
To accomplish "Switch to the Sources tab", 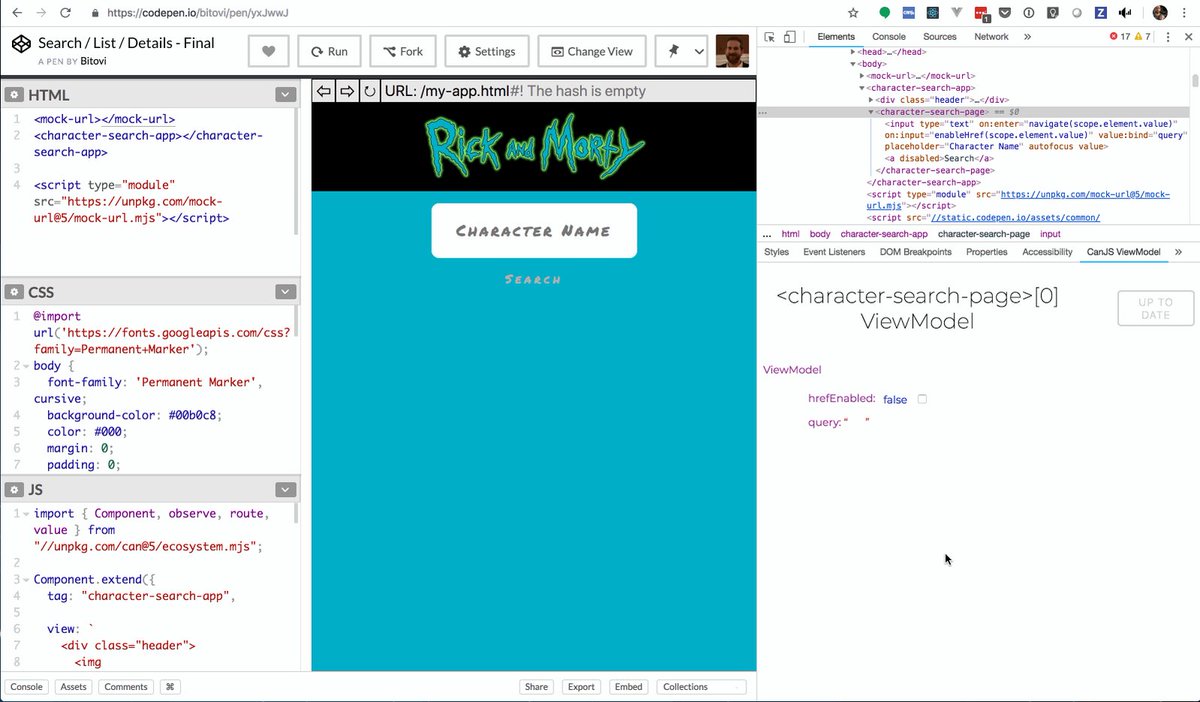I will pyautogui.click(x=939, y=37).
